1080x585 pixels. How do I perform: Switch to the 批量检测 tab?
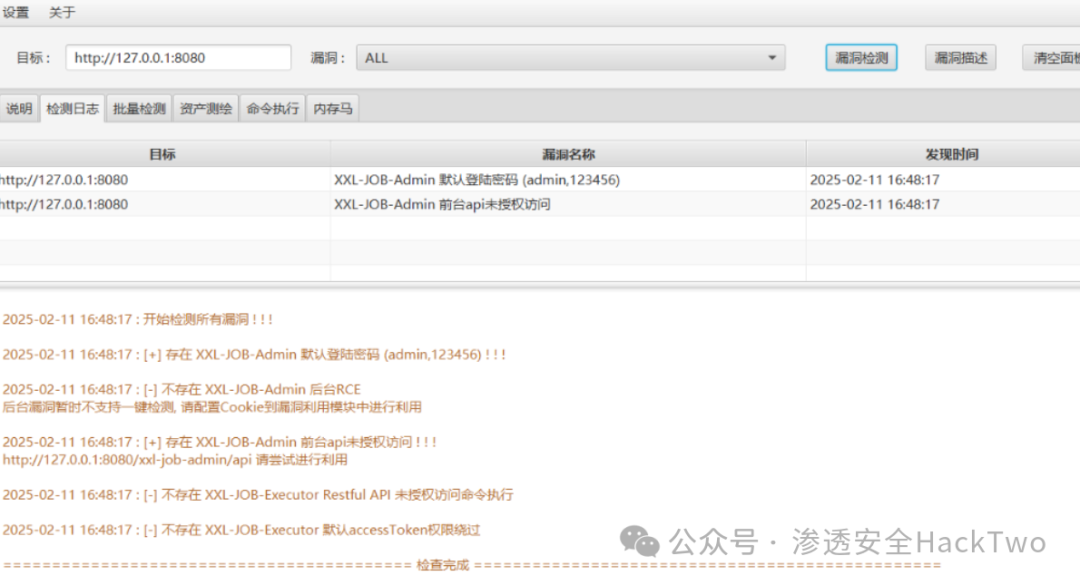pyautogui.click(x=139, y=108)
